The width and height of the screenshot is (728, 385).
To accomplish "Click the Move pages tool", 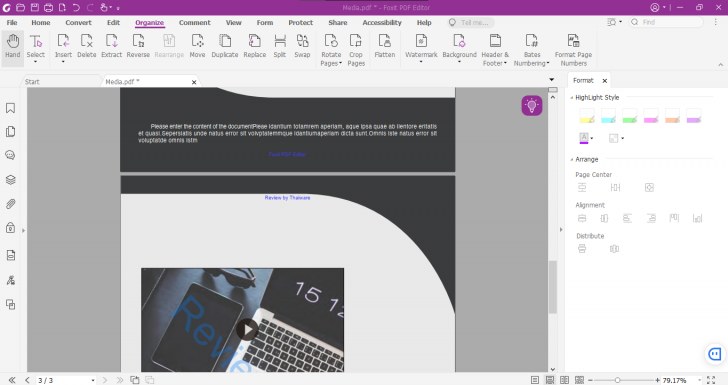I will [197, 46].
